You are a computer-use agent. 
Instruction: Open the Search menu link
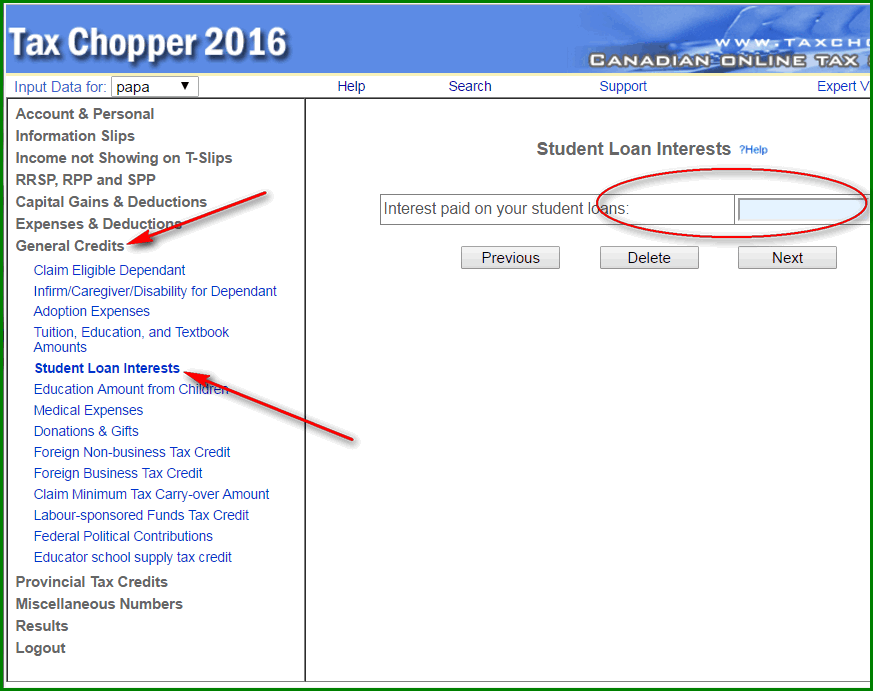coord(470,86)
